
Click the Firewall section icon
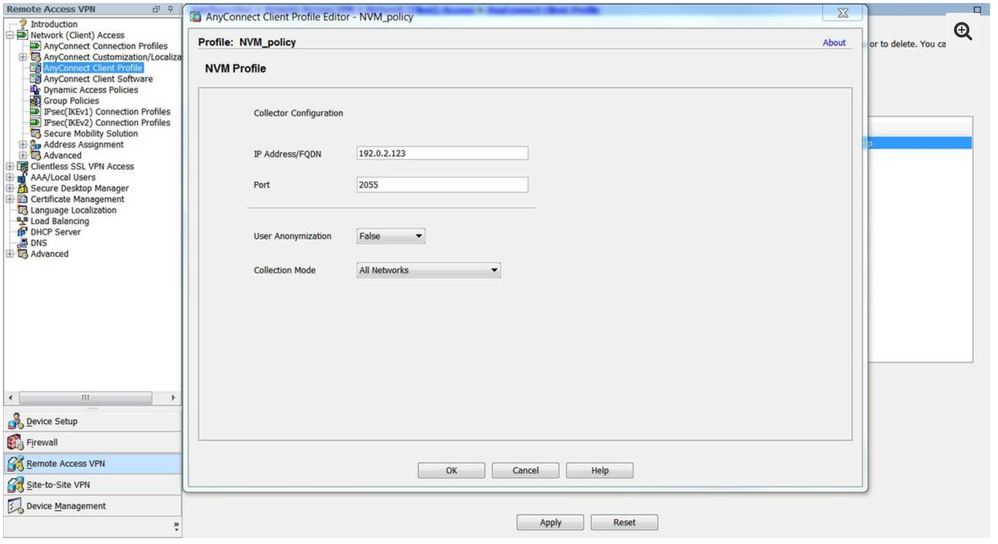[x=16, y=442]
